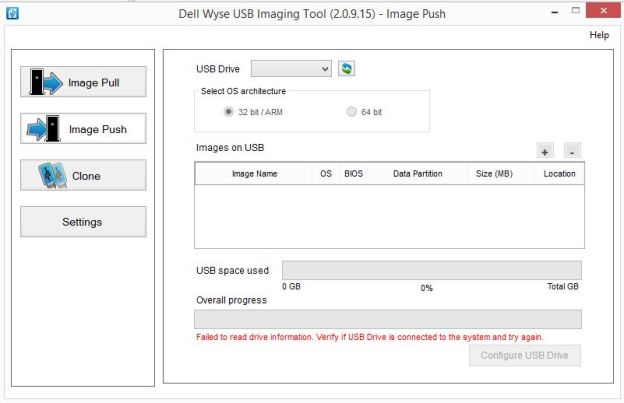
Task: Click the refresh USB drive icon
Action: 347,68
